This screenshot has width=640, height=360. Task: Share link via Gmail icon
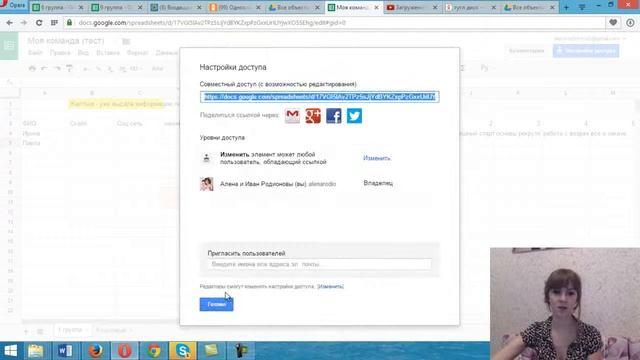(x=292, y=116)
